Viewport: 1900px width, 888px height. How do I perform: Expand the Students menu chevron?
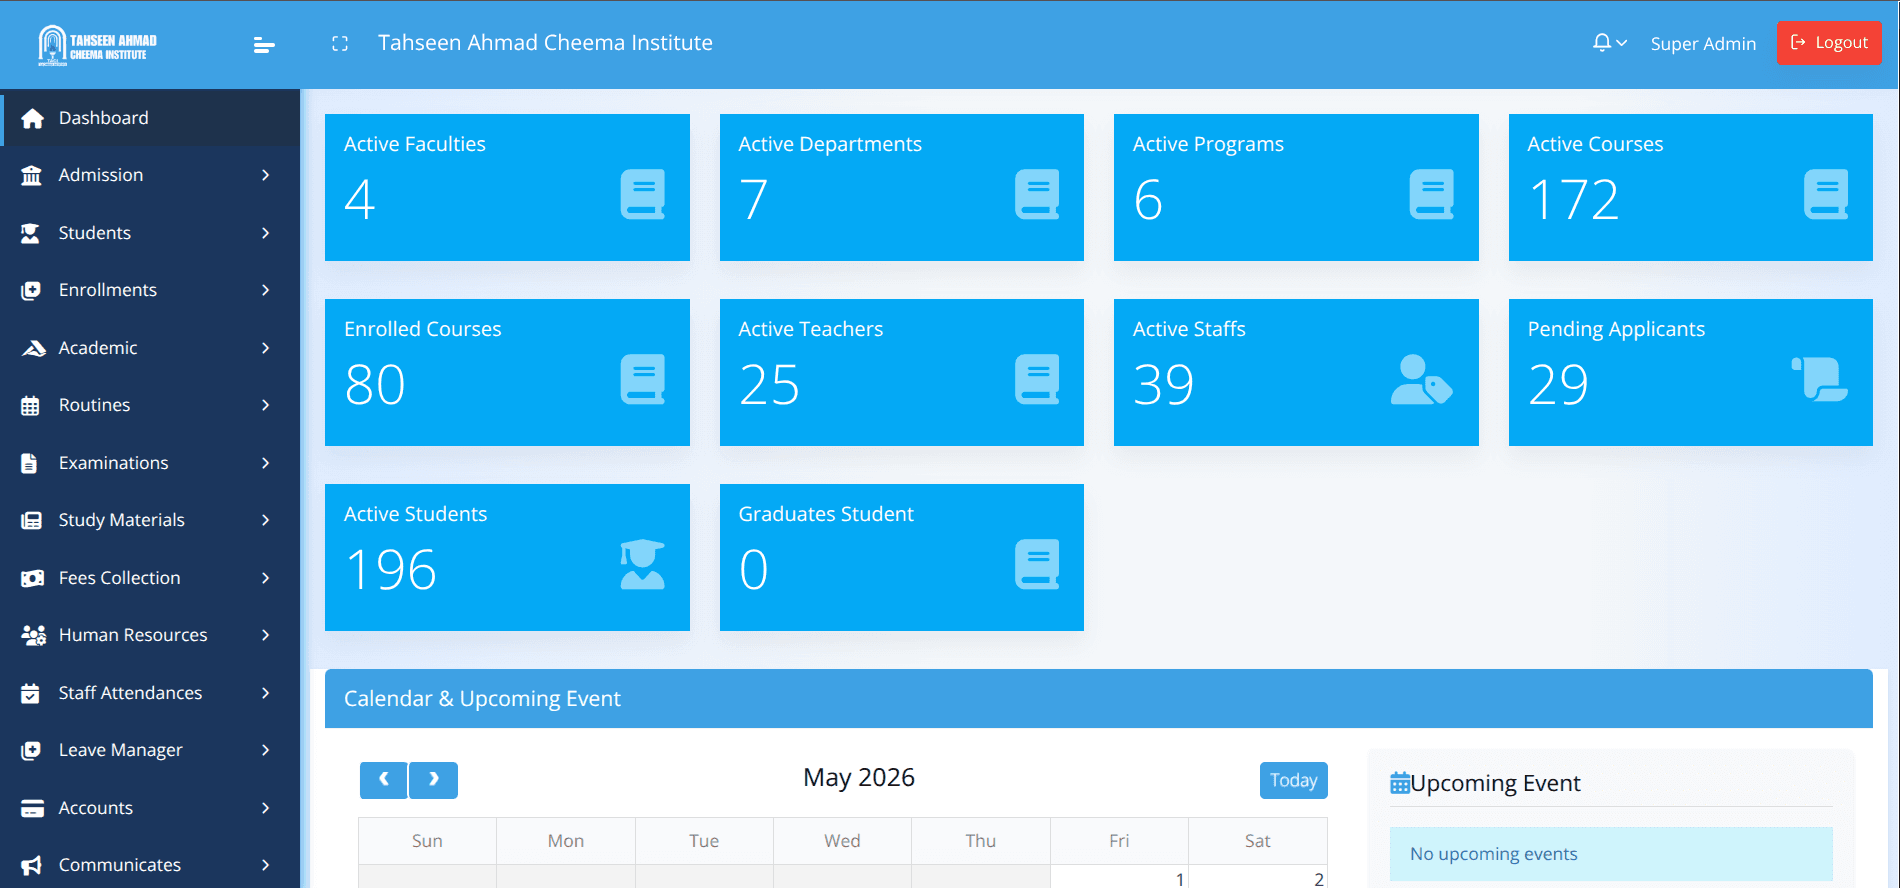coord(265,233)
